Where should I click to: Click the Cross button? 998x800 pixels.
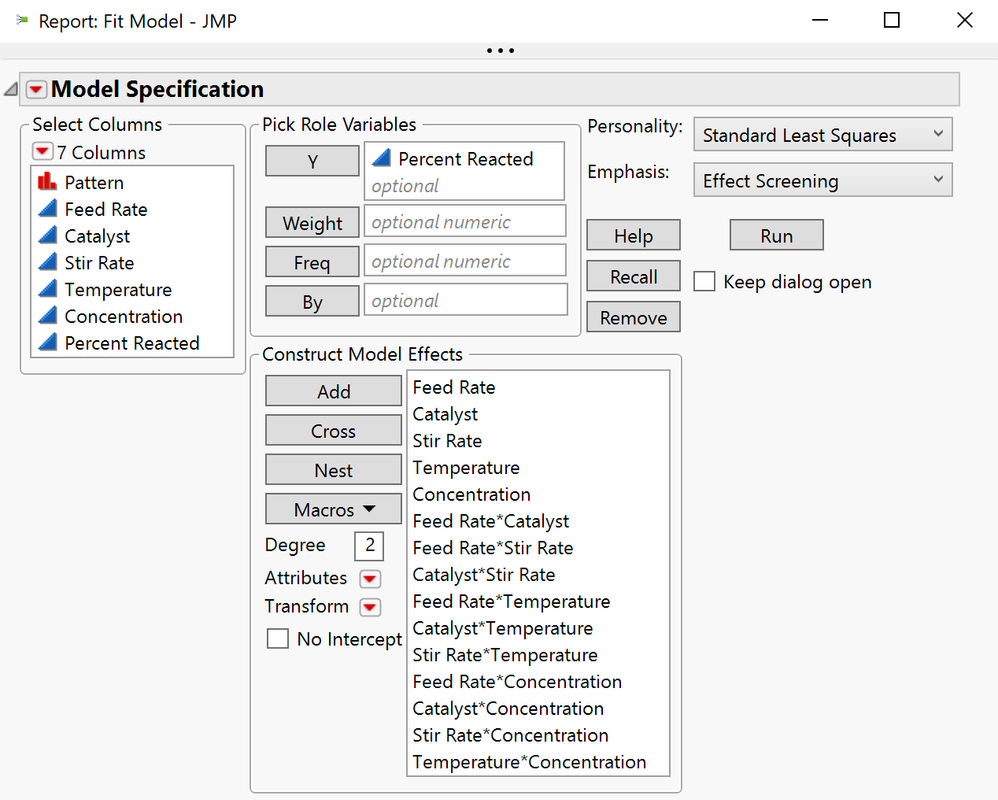(333, 430)
